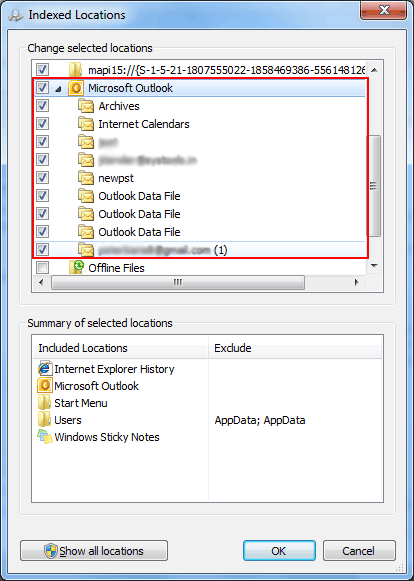
Task: Select Users in the included locations list
Action: pos(68,420)
